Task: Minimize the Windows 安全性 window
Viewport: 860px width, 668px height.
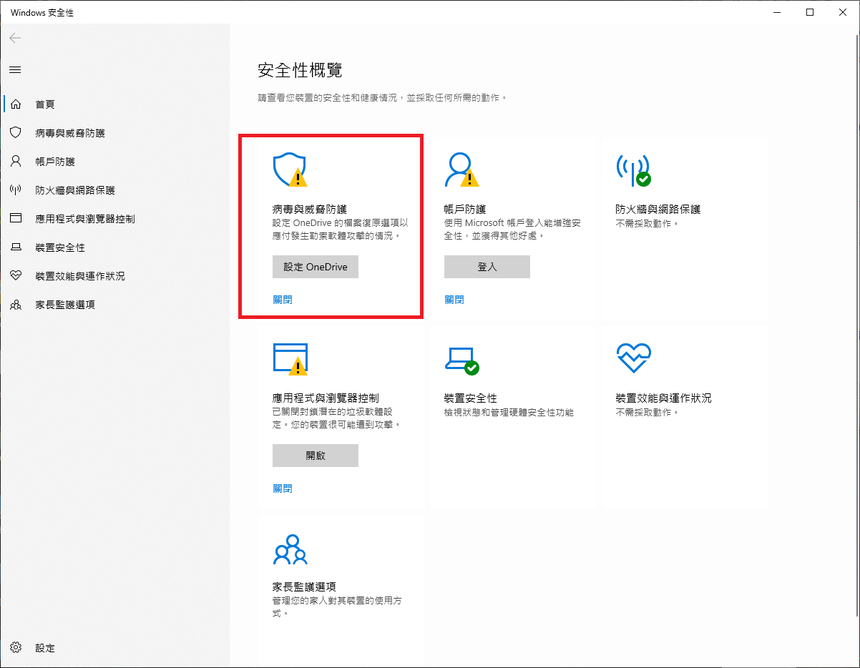Action: pyautogui.click(x=777, y=12)
